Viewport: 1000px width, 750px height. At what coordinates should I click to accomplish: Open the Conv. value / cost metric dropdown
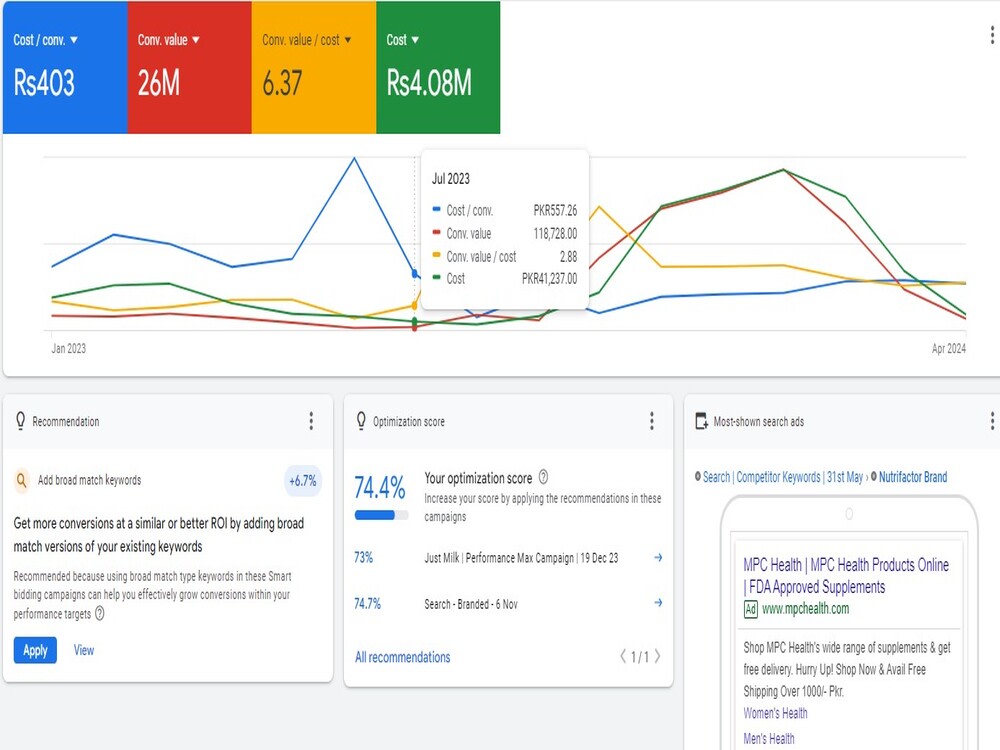coord(307,40)
